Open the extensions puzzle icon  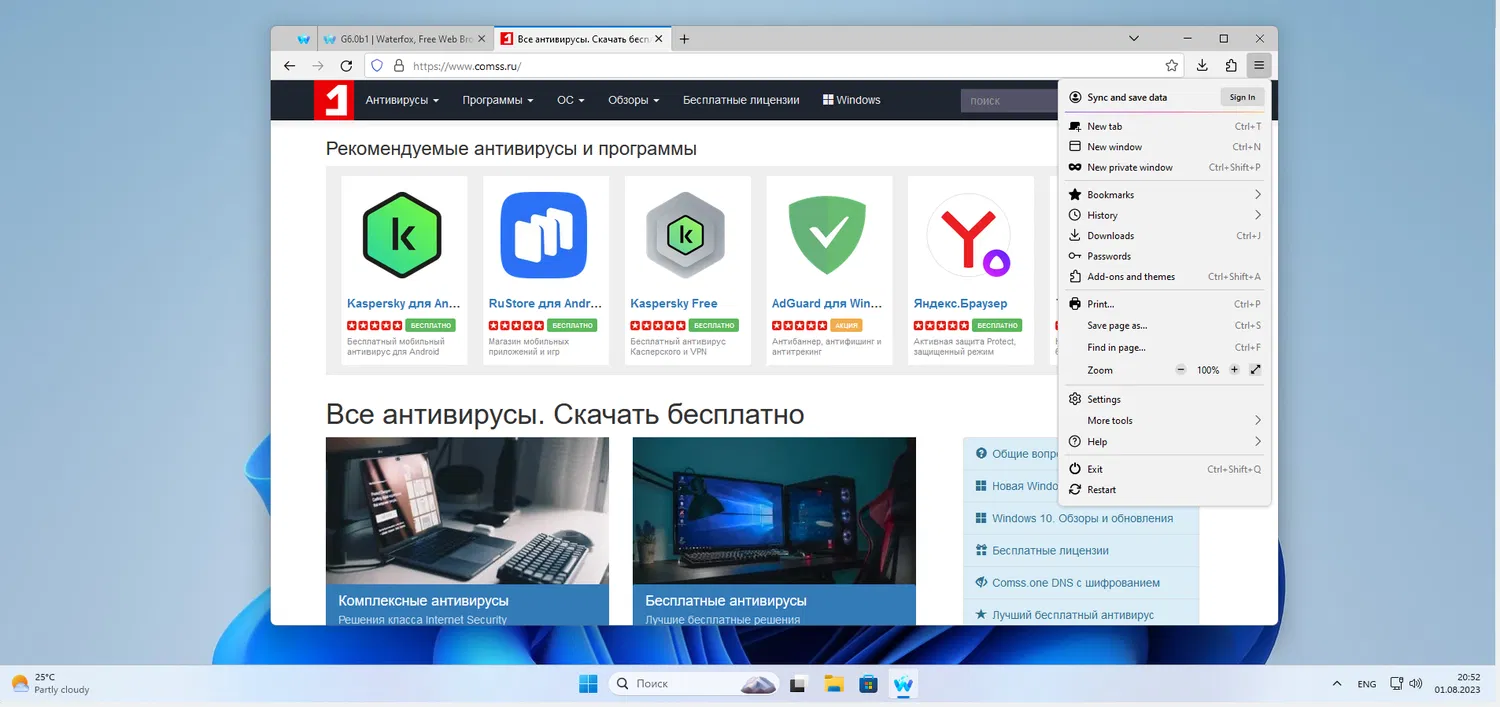[1231, 66]
